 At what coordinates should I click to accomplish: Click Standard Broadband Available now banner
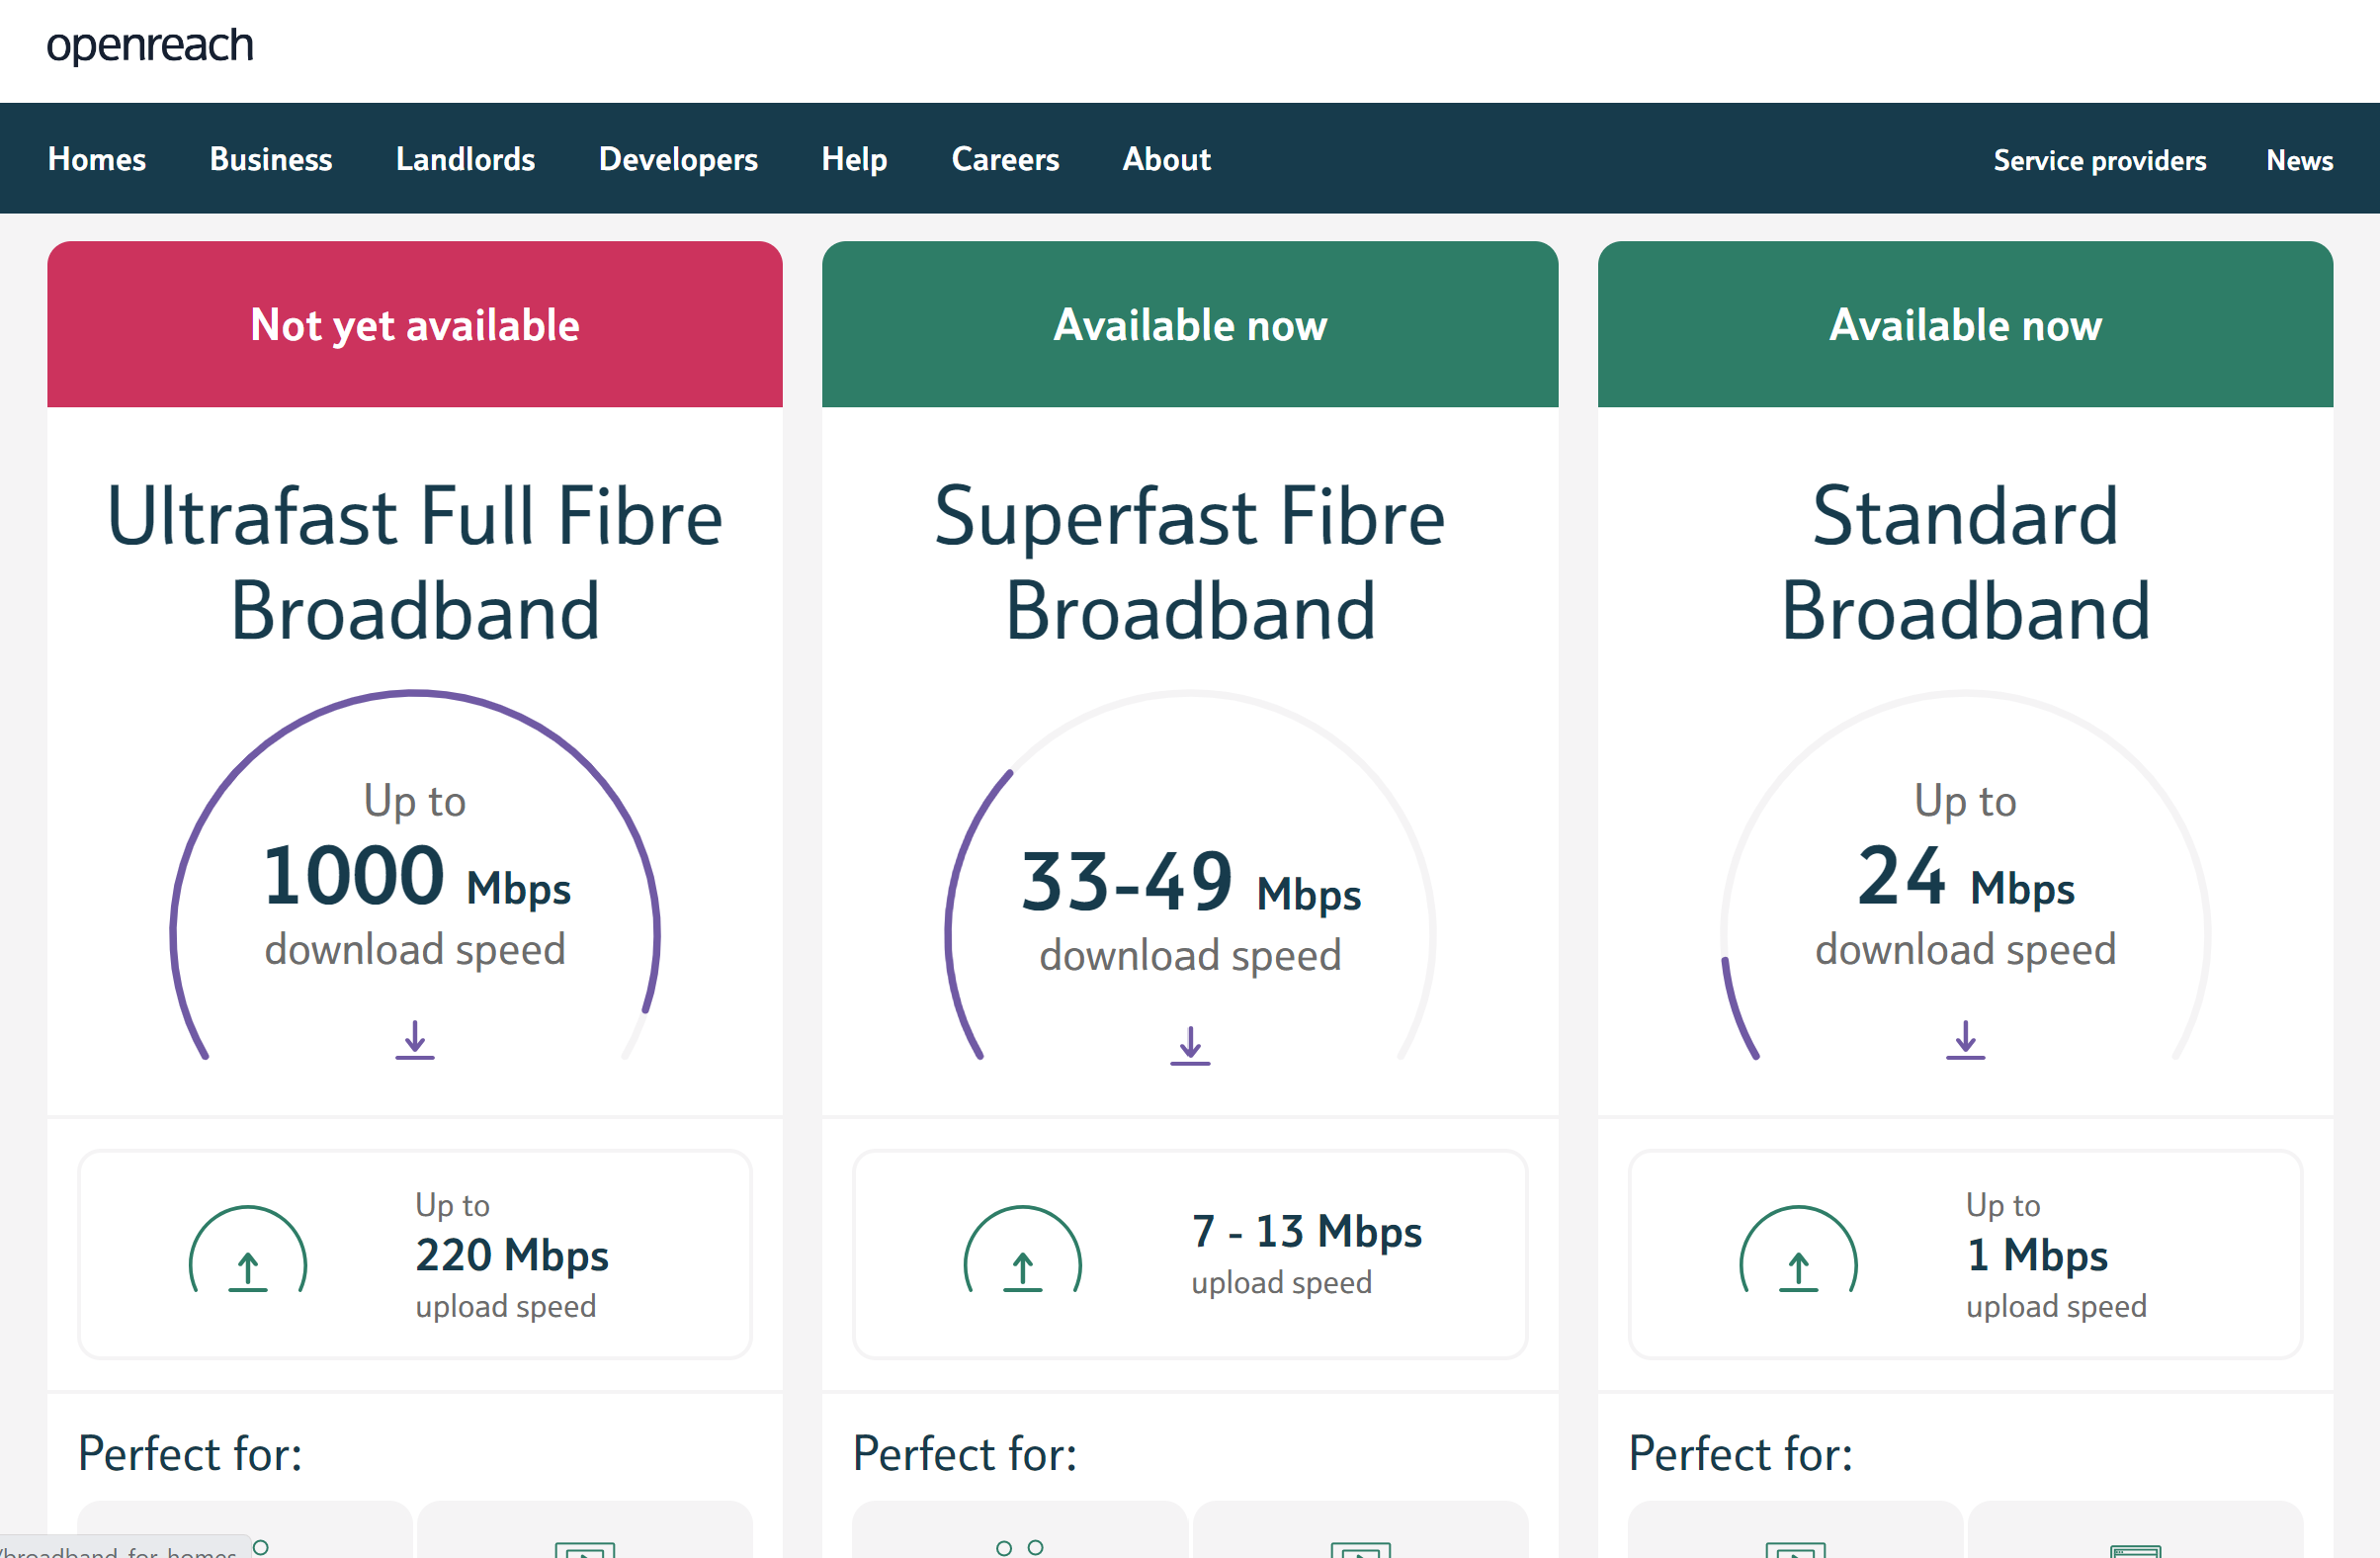click(1964, 325)
